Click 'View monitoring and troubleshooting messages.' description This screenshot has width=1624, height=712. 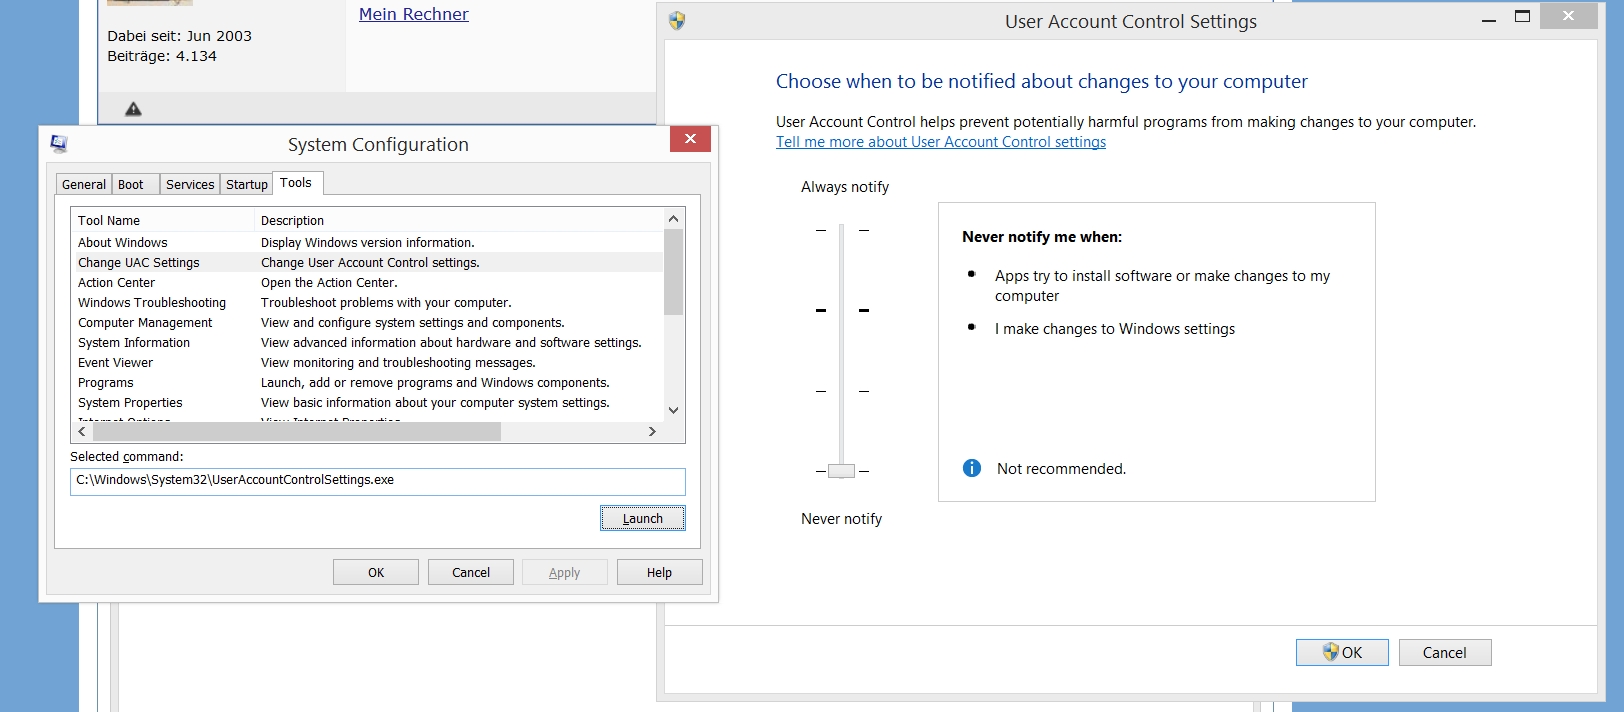[x=398, y=362]
